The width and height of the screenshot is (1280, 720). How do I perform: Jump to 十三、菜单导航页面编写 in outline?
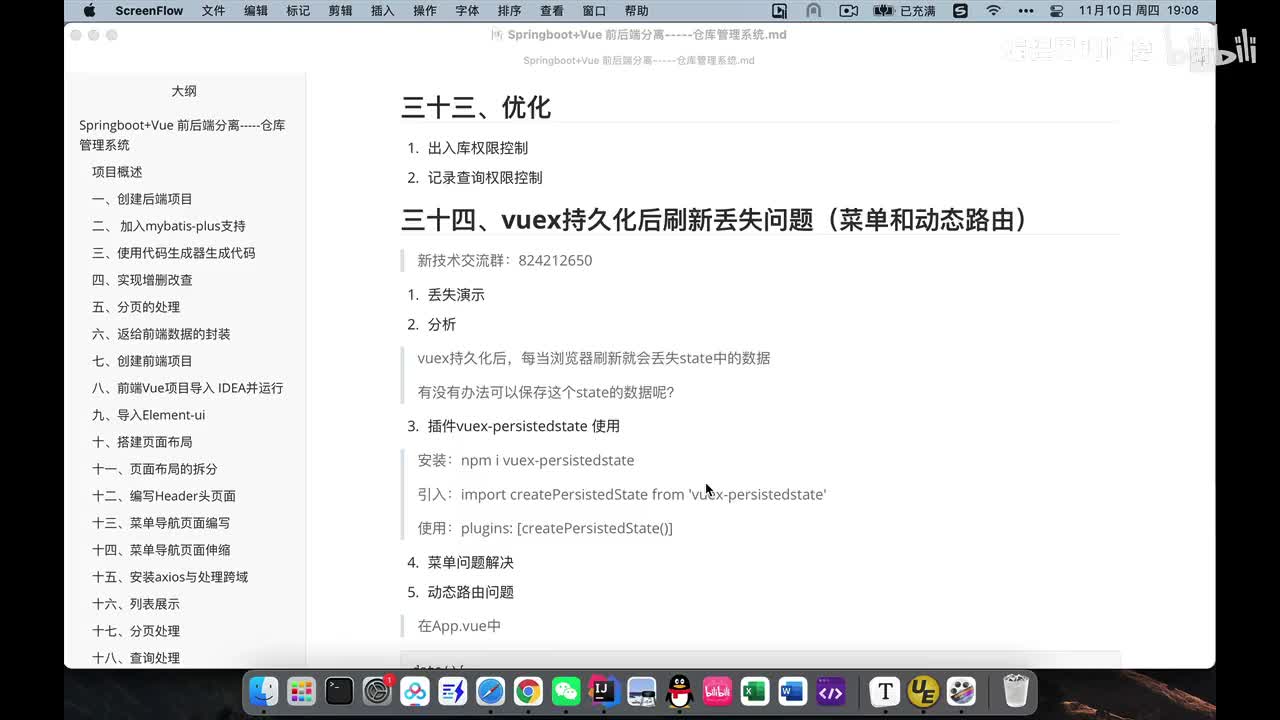[x=161, y=523]
